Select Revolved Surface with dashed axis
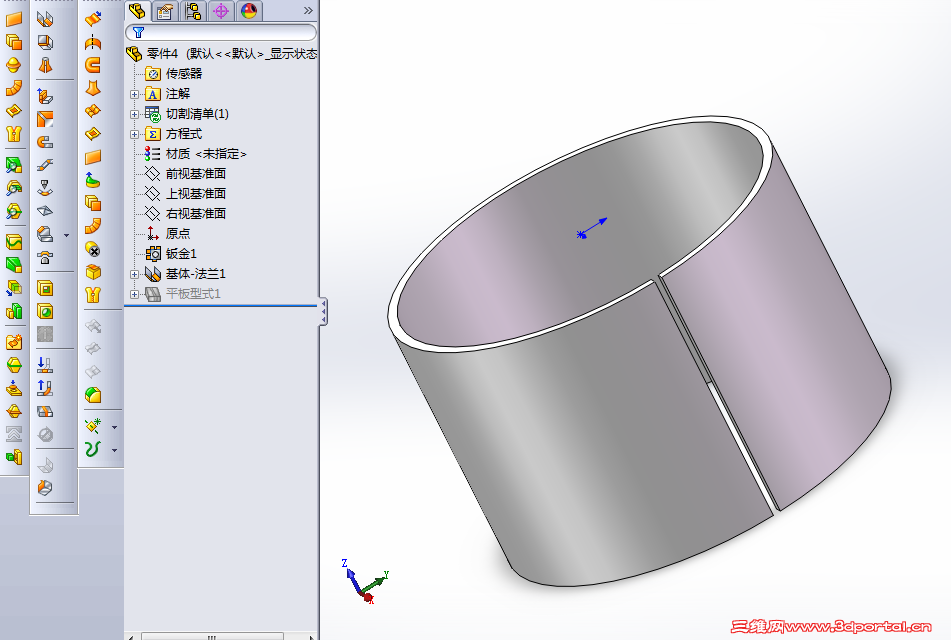951x640 pixels. pos(93,42)
